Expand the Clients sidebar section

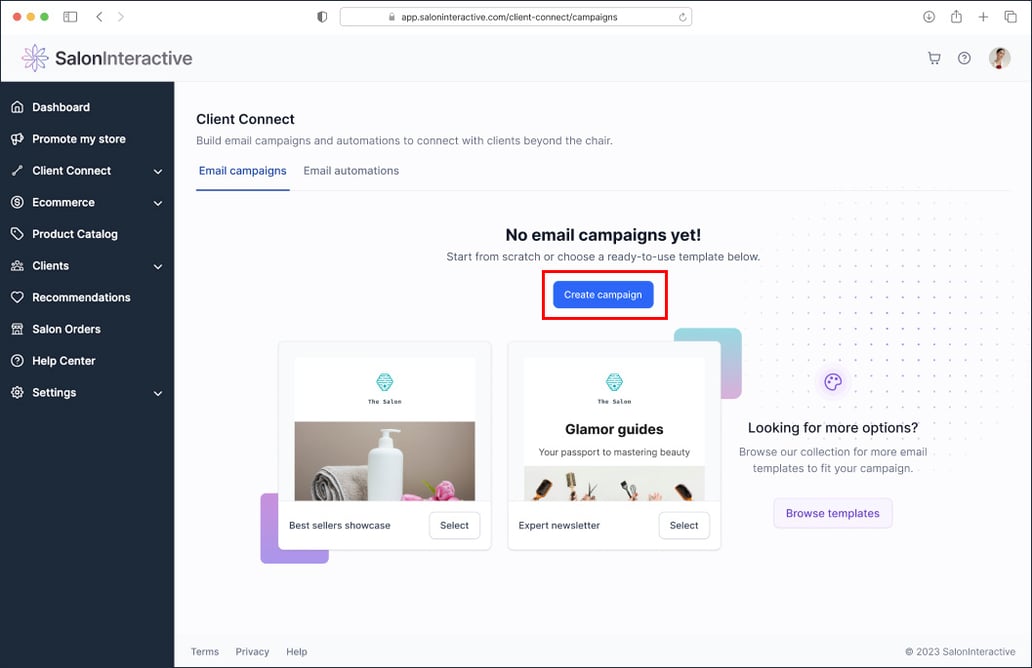[157, 265]
